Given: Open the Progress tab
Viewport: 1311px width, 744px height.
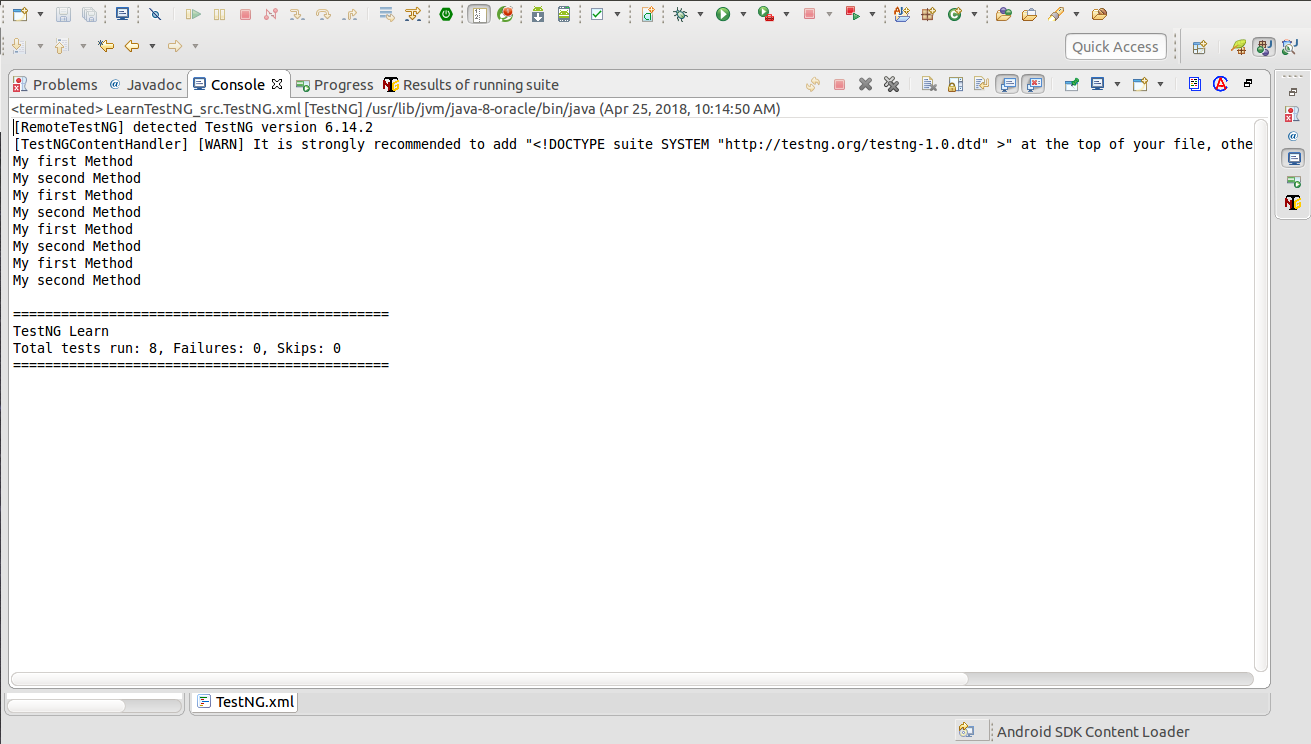Looking at the screenshot, I should pyautogui.click(x=335, y=85).
